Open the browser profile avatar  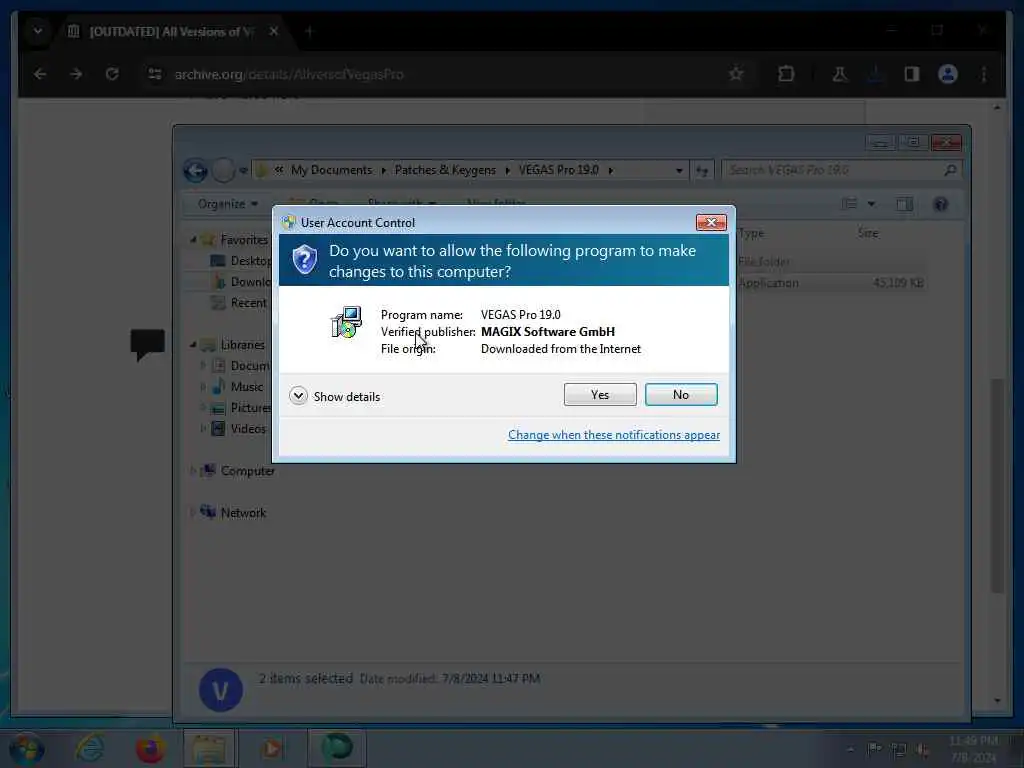click(x=948, y=74)
